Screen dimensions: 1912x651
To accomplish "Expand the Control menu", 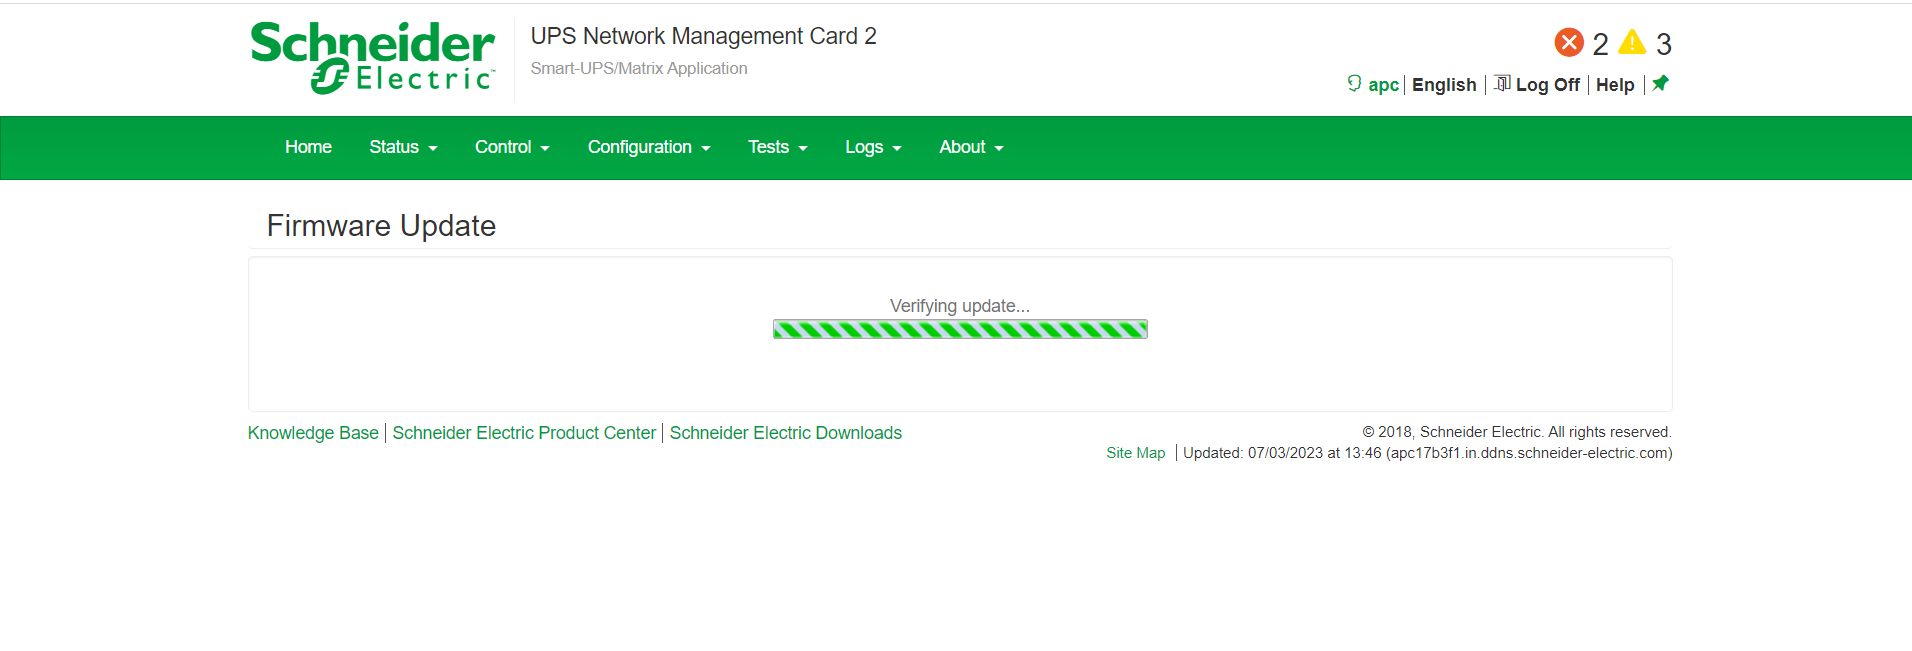I will pos(512,147).
